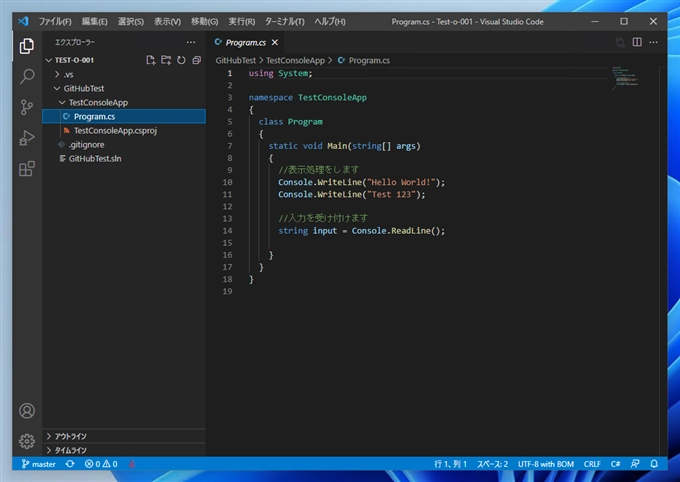Click Program.cs in the breadcrumb

click(x=369, y=60)
